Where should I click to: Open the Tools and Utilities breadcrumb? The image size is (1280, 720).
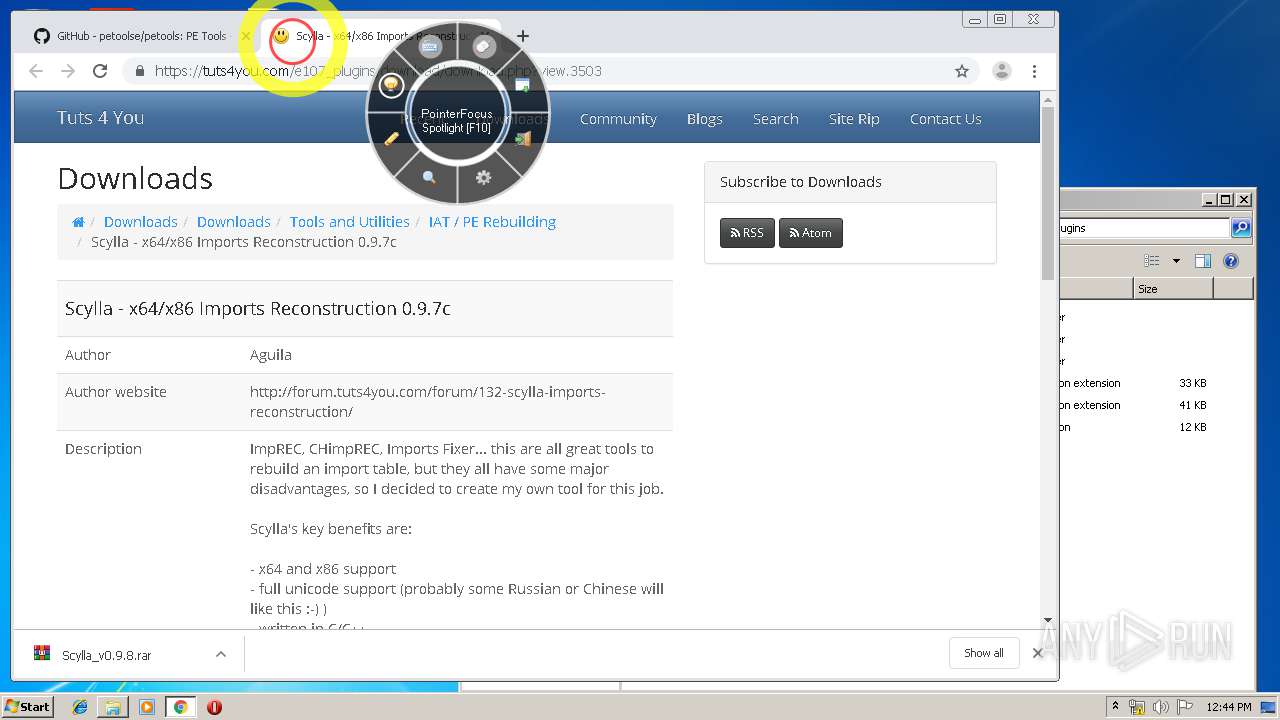click(x=350, y=222)
